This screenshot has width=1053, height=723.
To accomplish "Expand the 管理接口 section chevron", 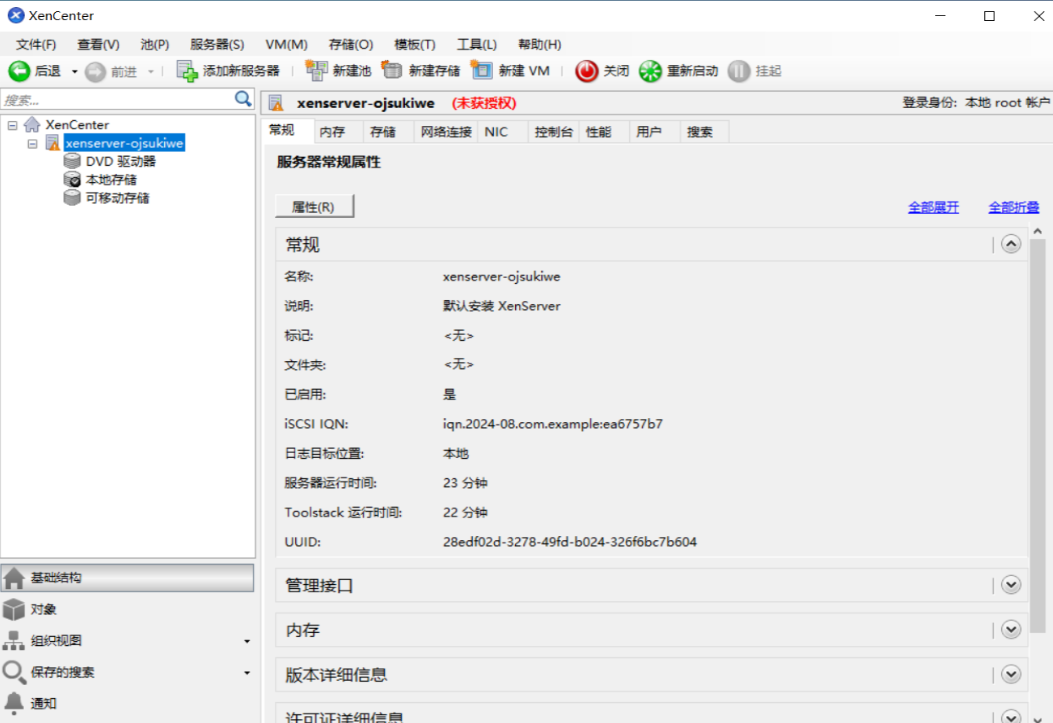I will point(1011,585).
